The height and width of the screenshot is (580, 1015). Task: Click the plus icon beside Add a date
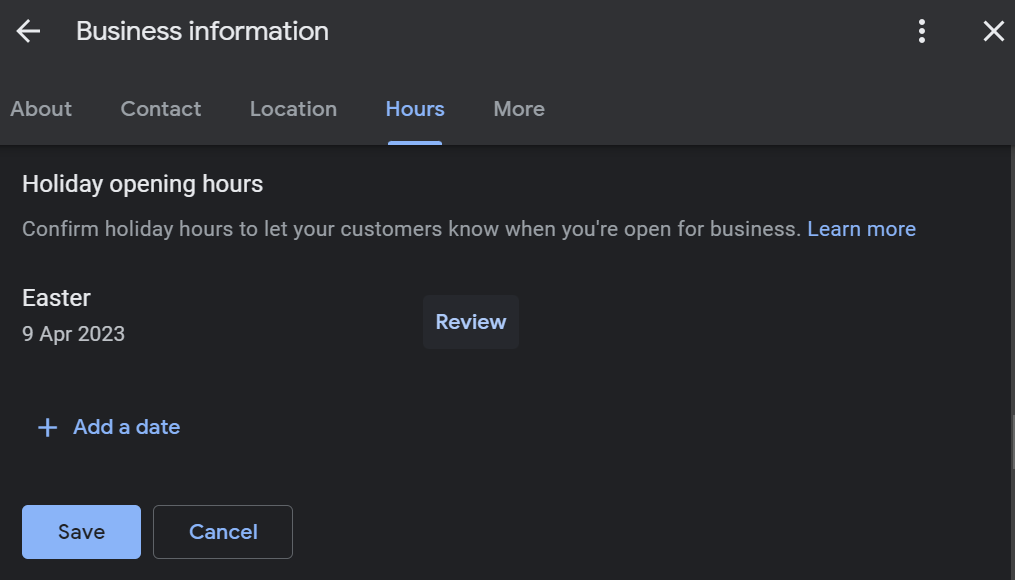click(x=47, y=427)
